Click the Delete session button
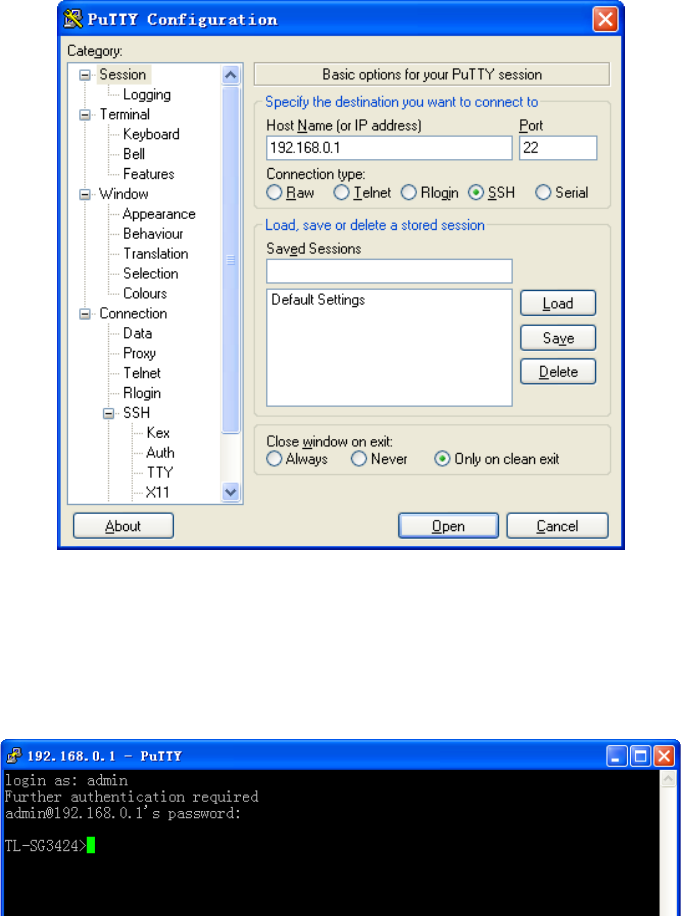 pyautogui.click(x=558, y=372)
